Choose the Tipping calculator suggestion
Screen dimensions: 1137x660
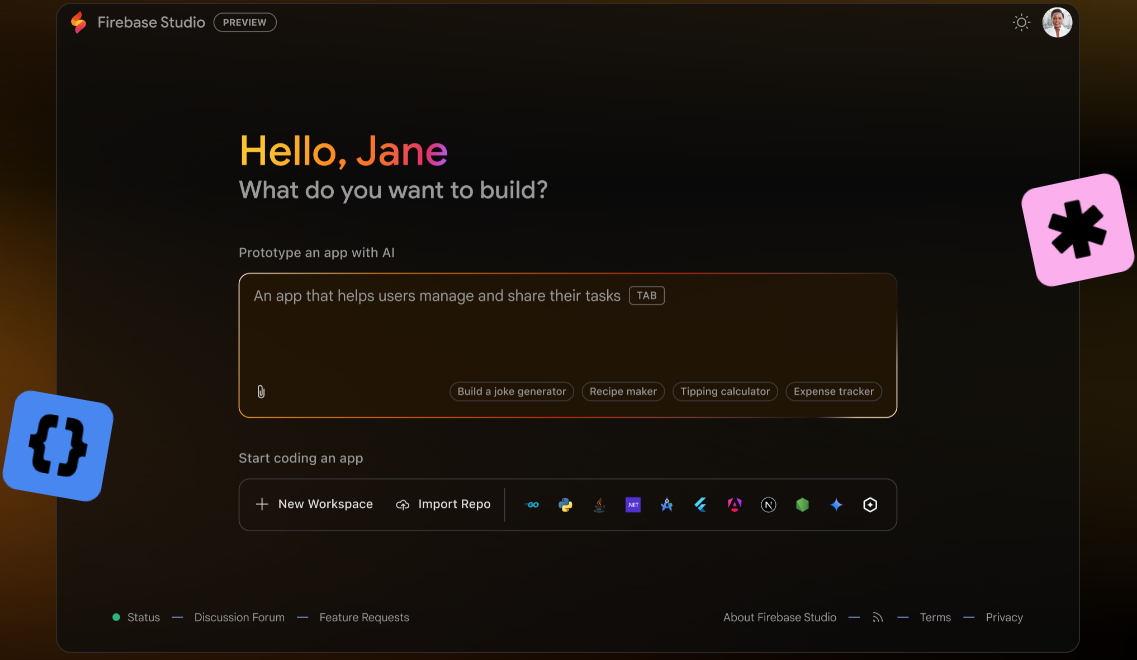[x=725, y=392]
